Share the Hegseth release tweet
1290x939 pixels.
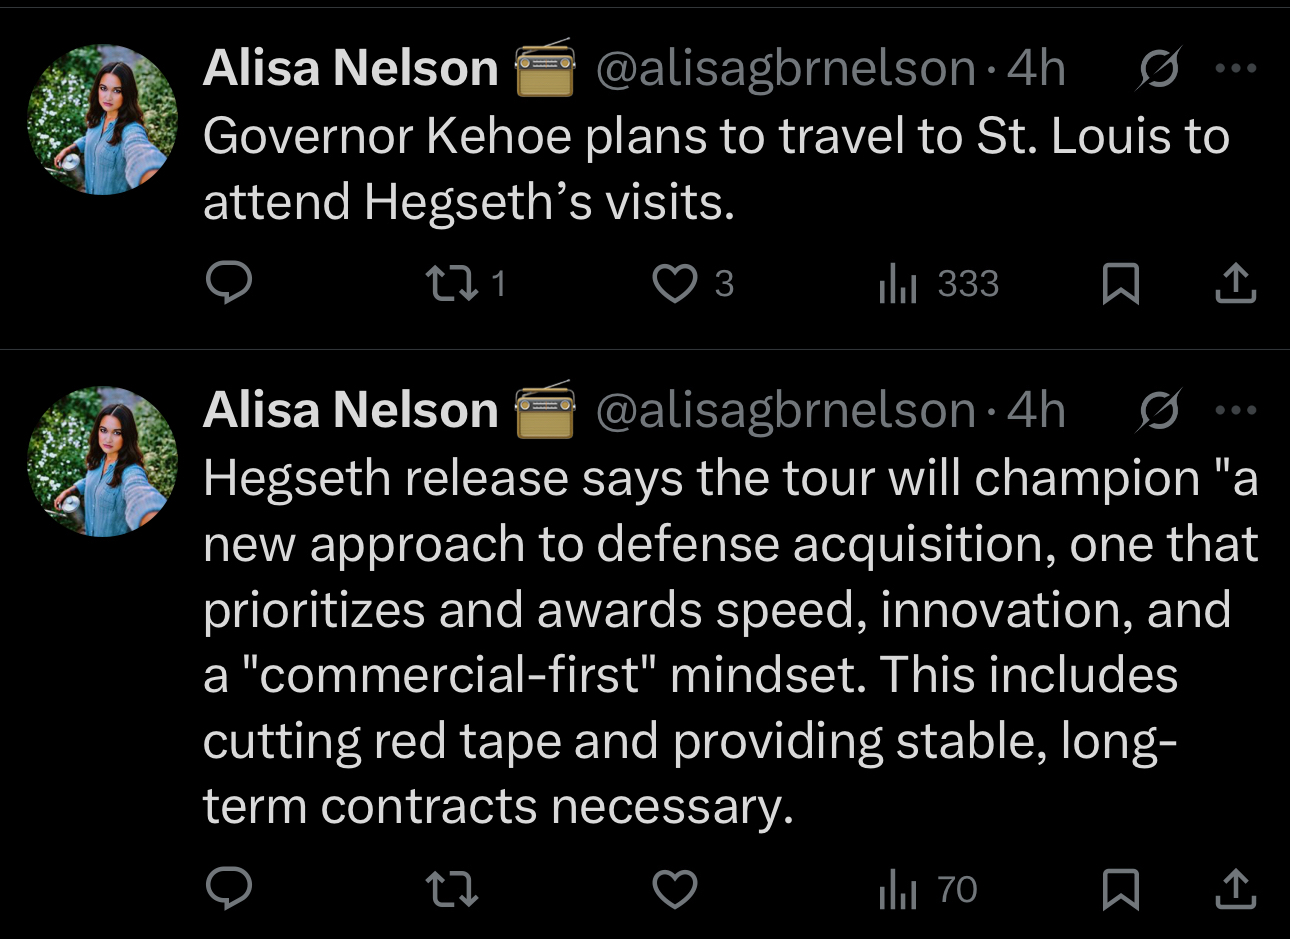click(x=1235, y=888)
